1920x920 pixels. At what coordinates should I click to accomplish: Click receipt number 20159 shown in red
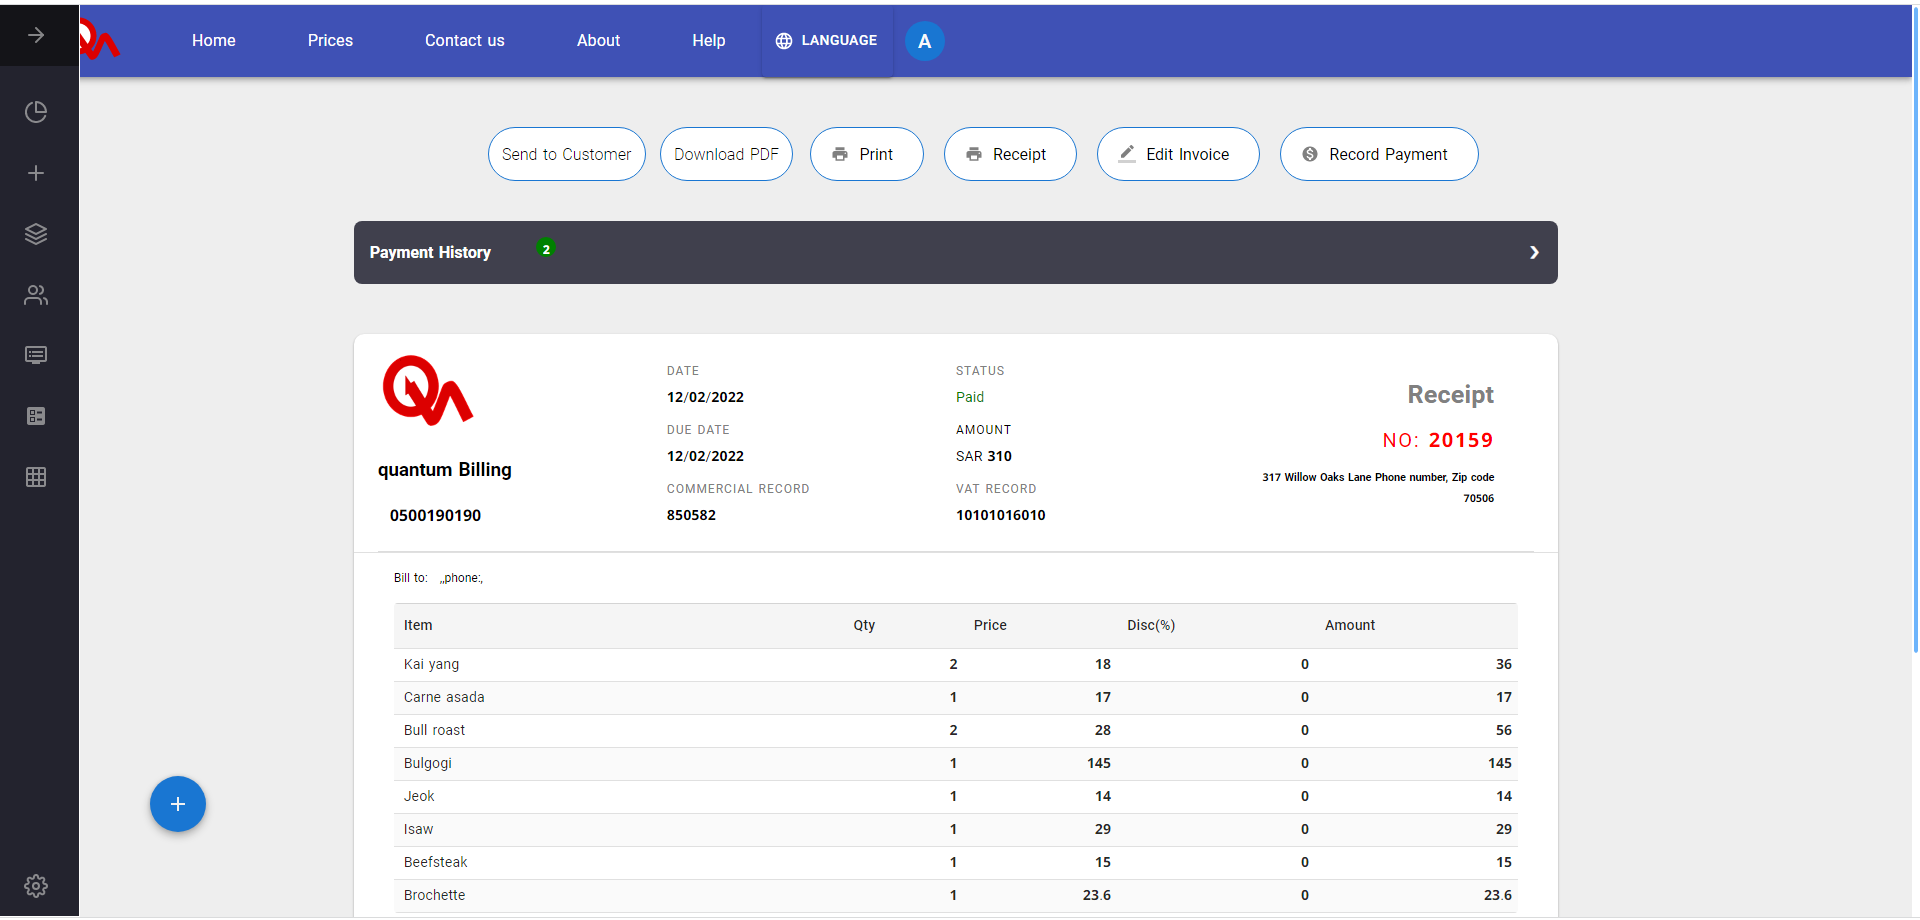pyautogui.click(x=1461, y=440)
